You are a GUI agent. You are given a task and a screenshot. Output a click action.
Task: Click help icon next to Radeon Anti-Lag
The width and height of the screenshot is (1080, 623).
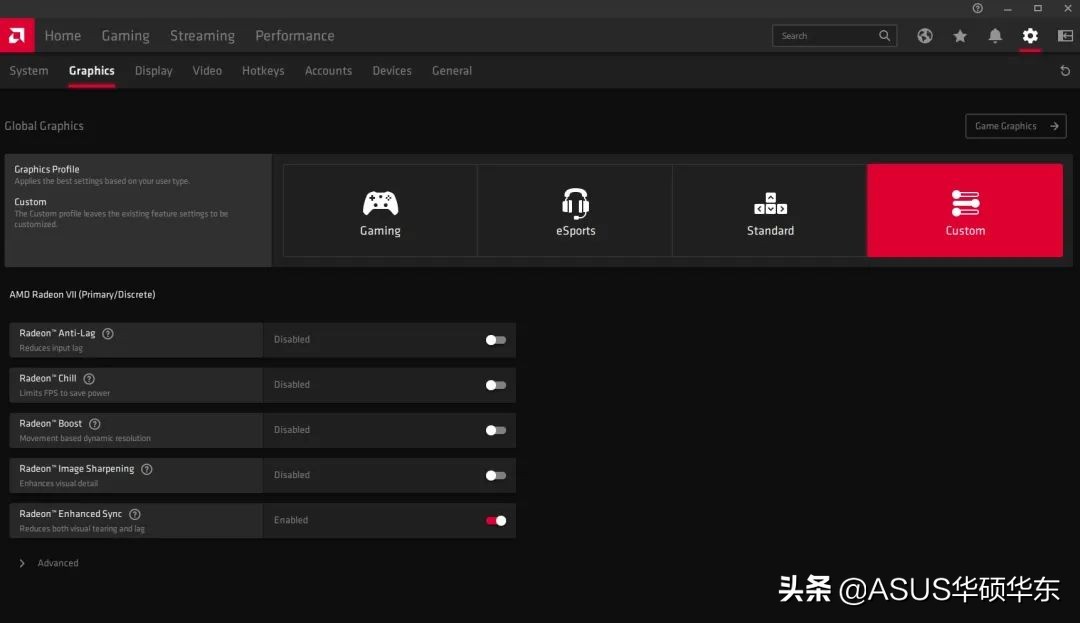(x=108, y=334)
